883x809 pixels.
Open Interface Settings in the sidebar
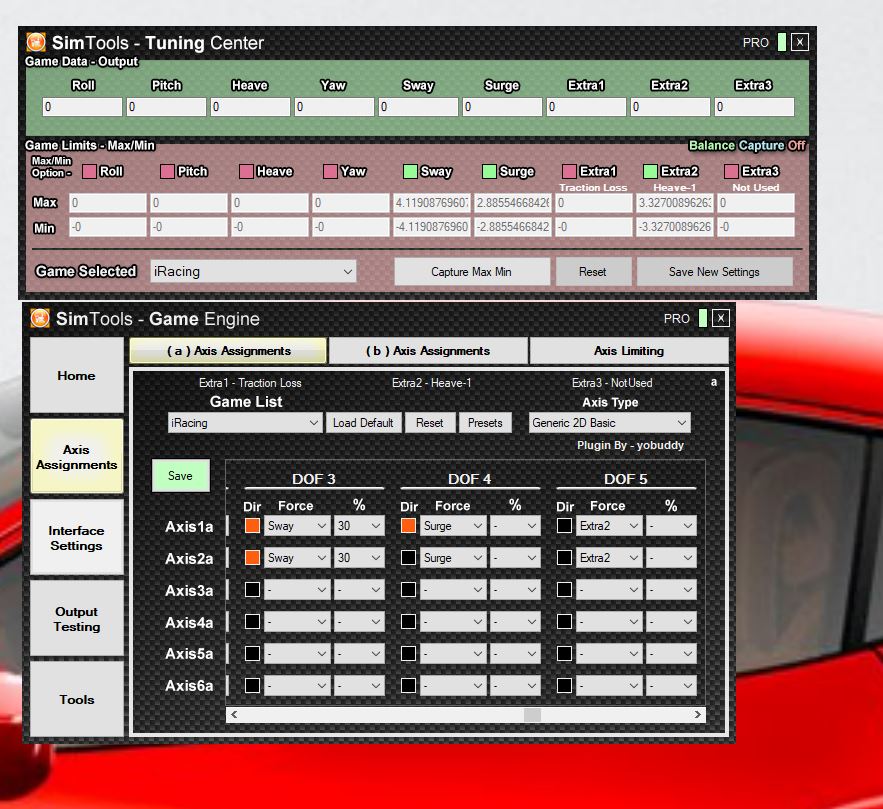[77, 538]
